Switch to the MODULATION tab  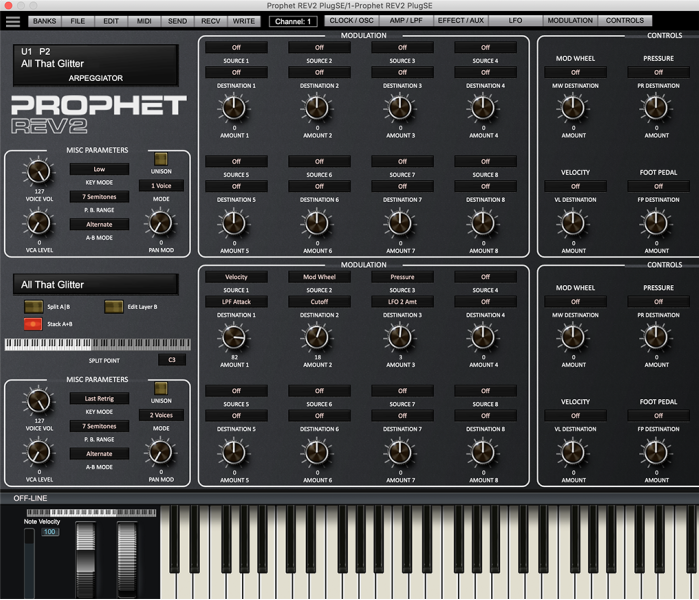click(x=570, y=21)
